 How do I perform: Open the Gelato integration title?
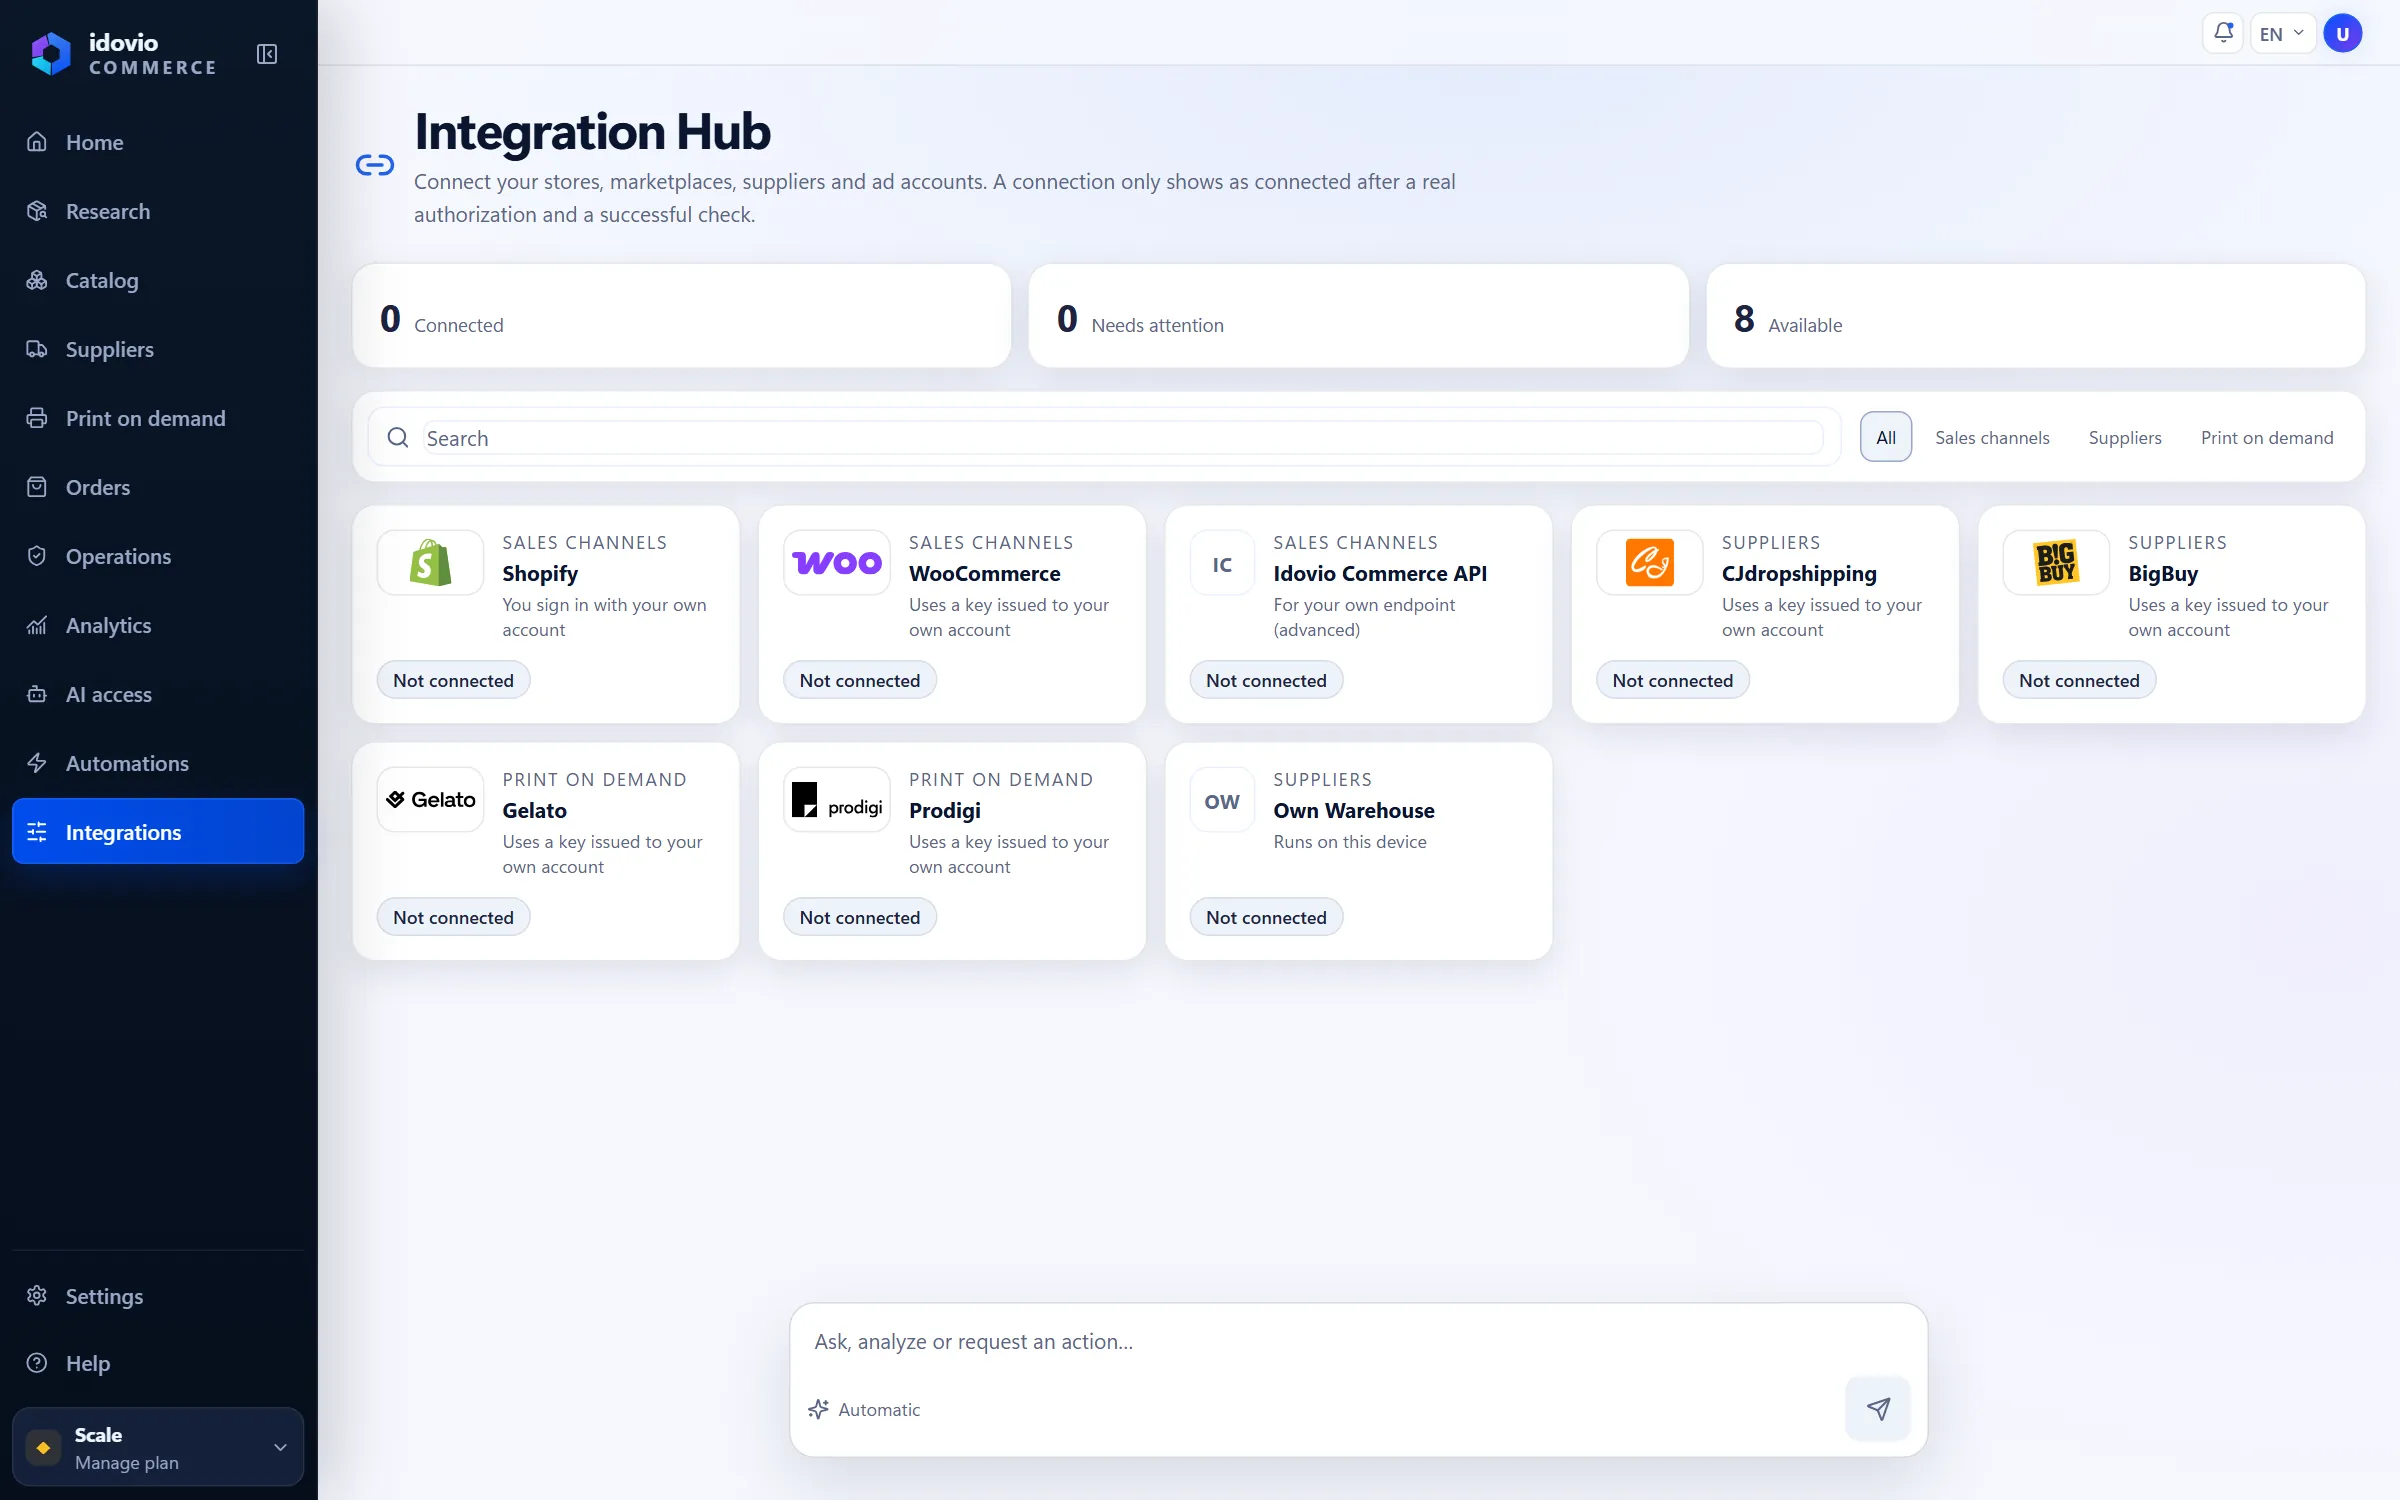(x=534, y=810)
